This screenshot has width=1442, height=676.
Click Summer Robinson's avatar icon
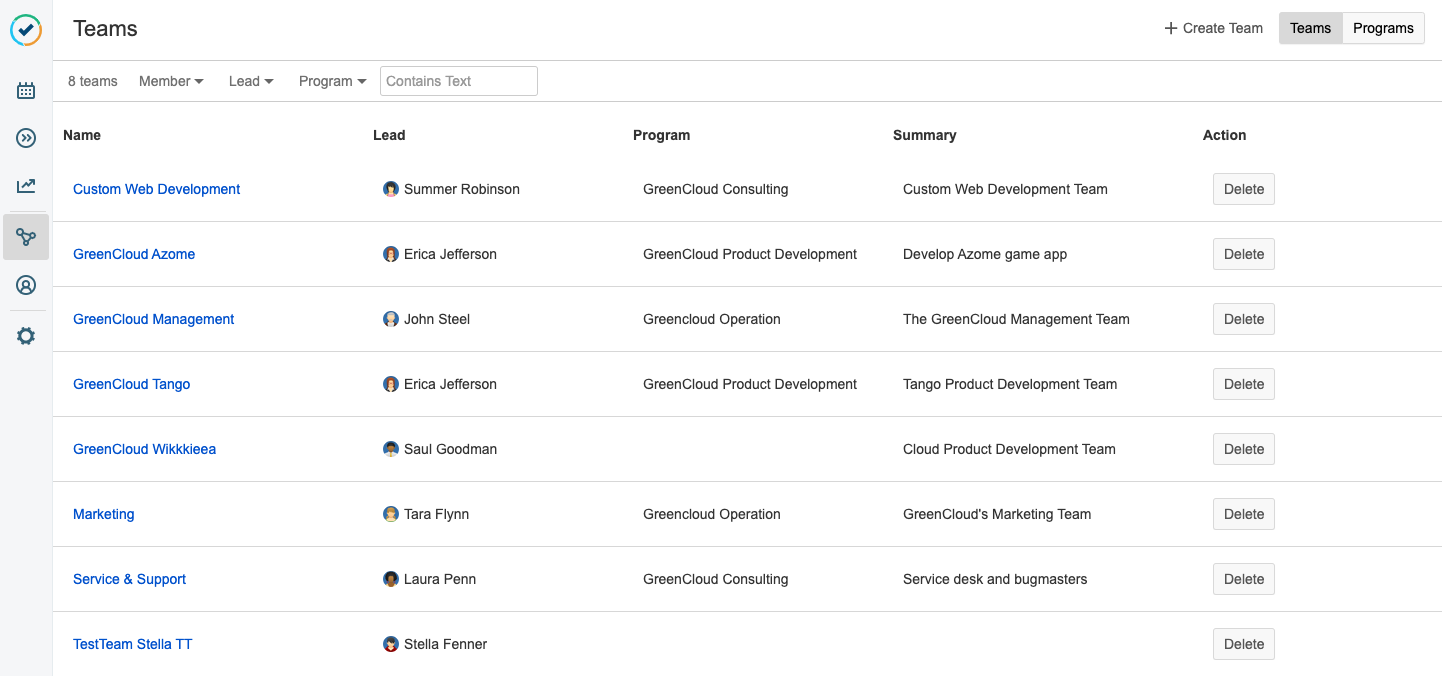[x=391, y=189]
